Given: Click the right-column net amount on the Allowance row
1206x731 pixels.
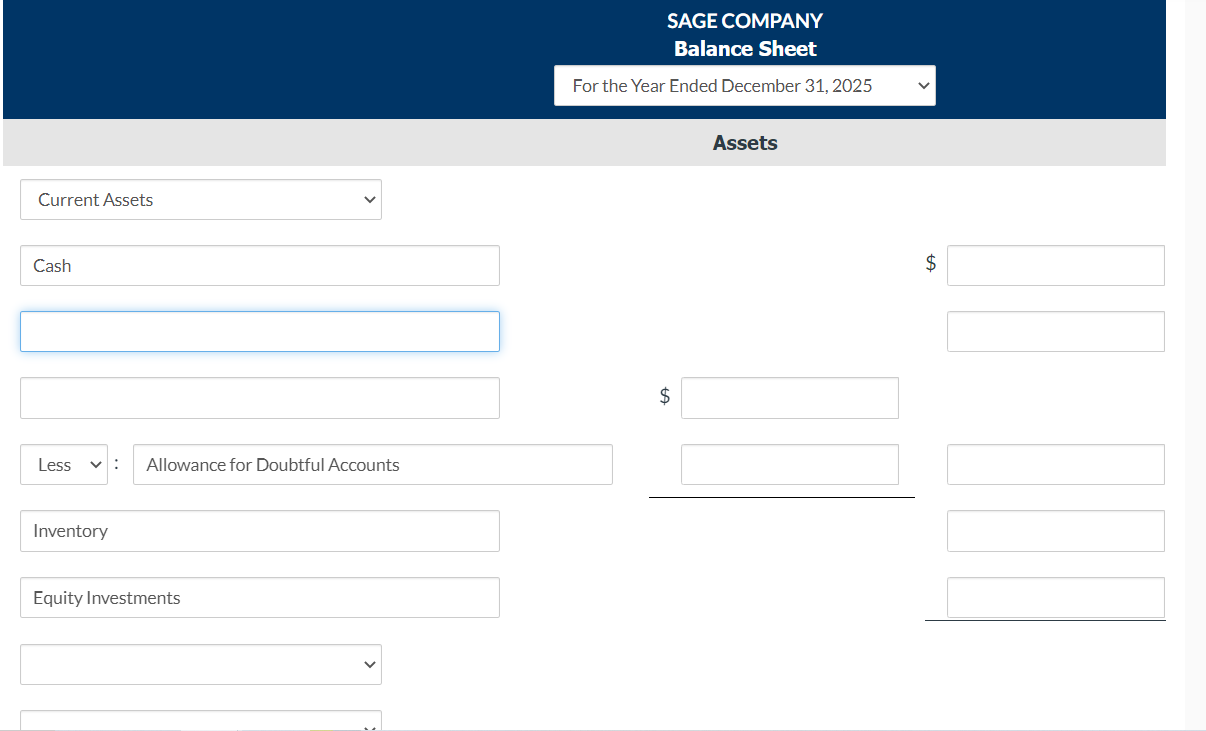Looking at the screenshot, I should 1056,465.
